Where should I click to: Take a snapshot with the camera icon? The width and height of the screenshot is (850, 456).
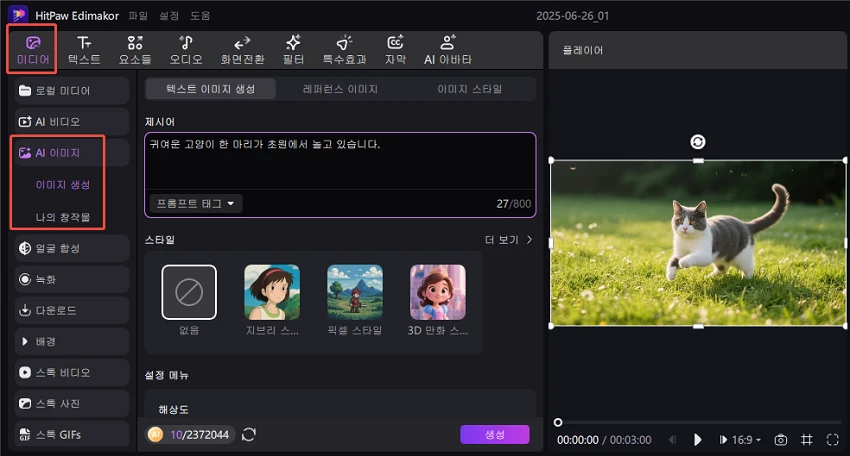[x=781, y=440]
